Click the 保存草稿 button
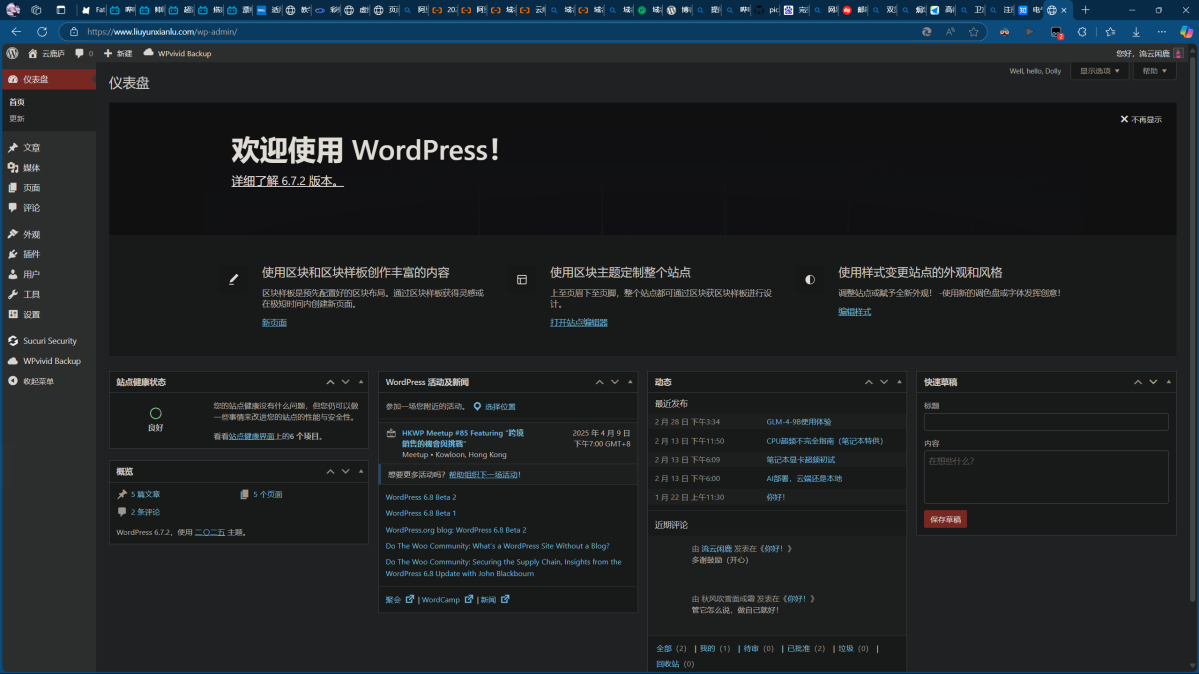 pos(945,520)
